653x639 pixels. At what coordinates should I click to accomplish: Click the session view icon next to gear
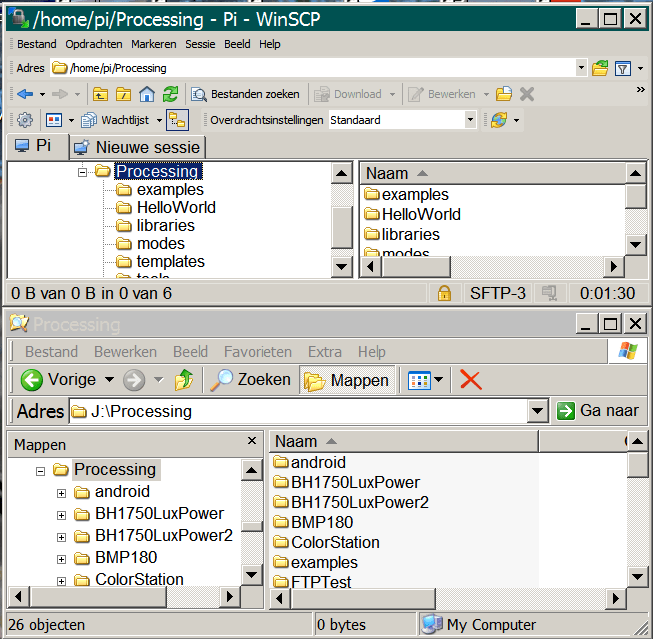tap(54, 120)
